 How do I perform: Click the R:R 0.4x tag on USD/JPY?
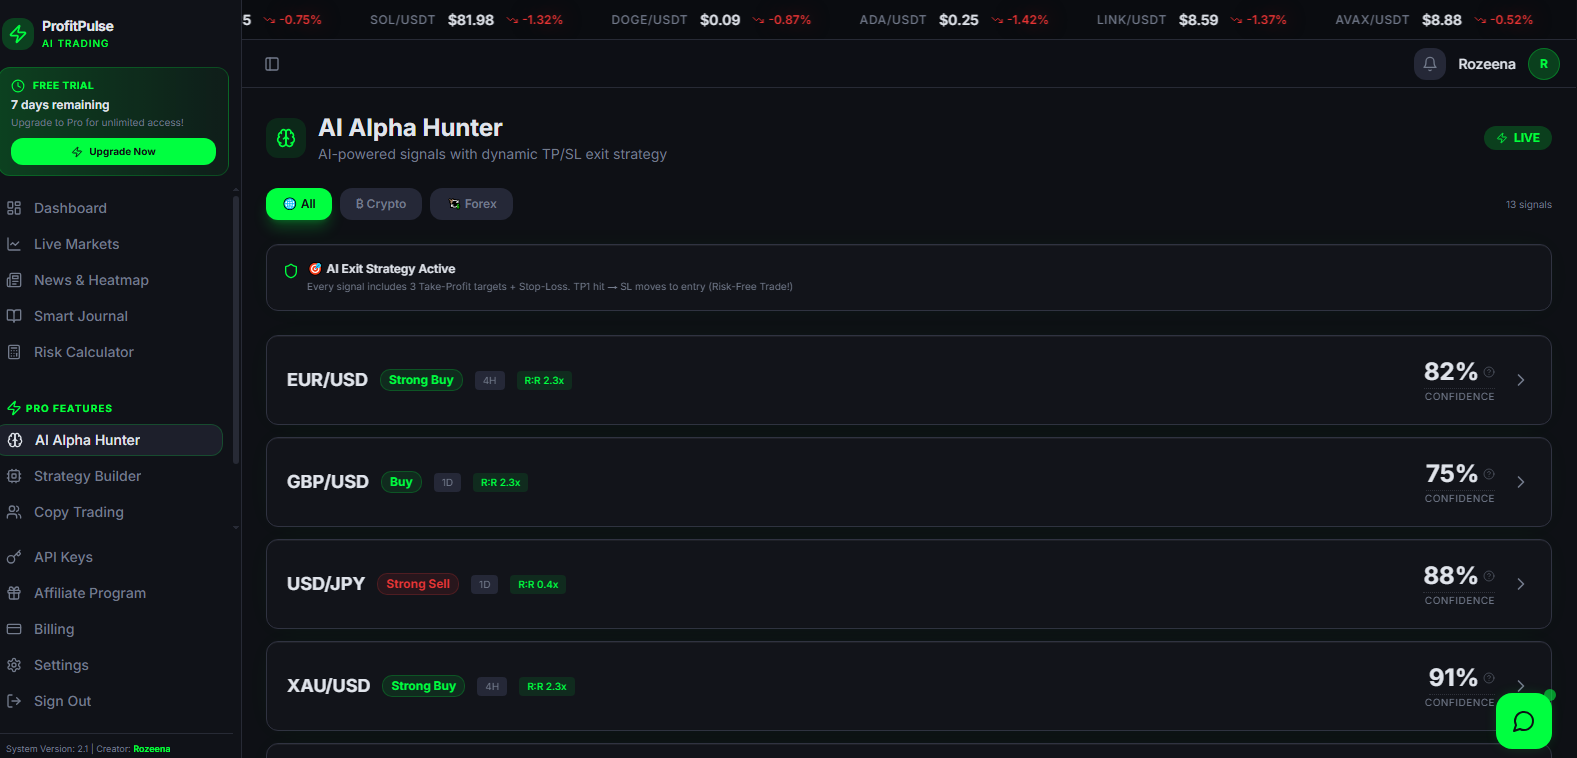[x=538, y=584]
